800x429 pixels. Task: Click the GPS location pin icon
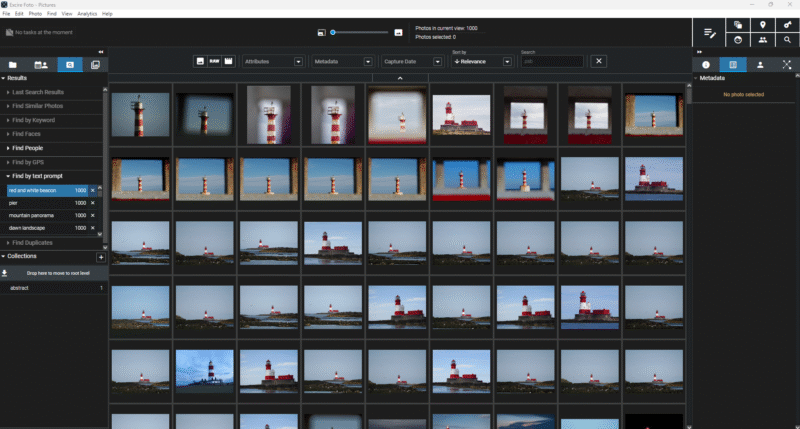point(763,25)
